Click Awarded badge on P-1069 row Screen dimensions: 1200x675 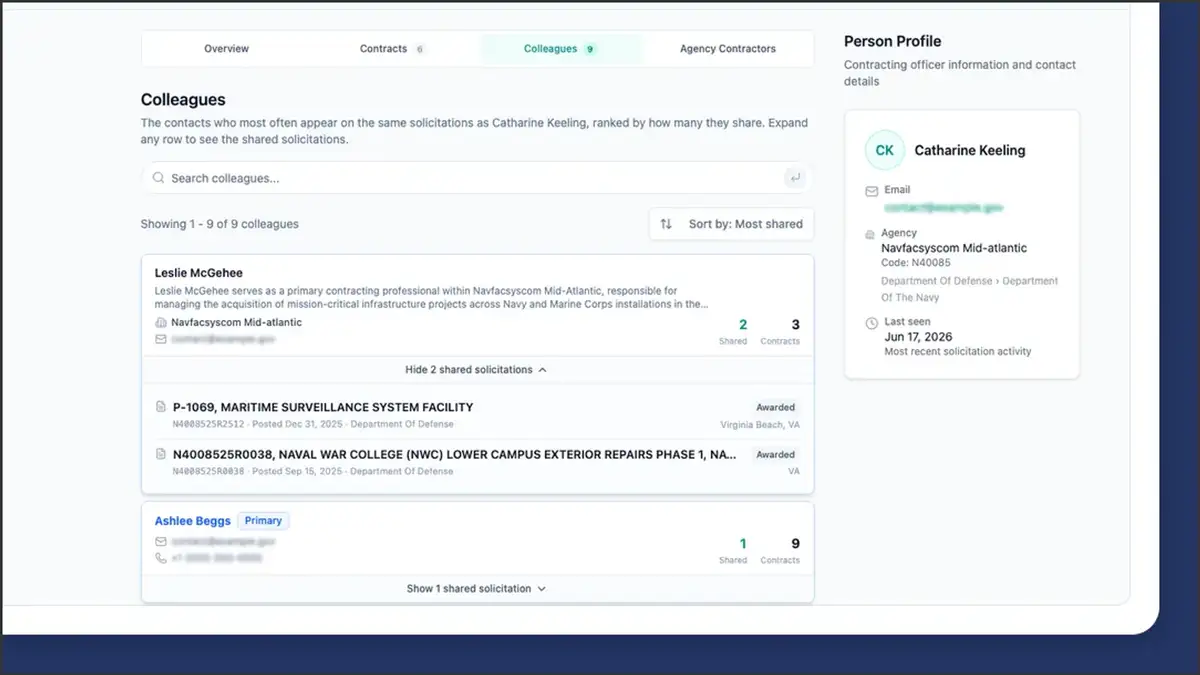(776, 407)
